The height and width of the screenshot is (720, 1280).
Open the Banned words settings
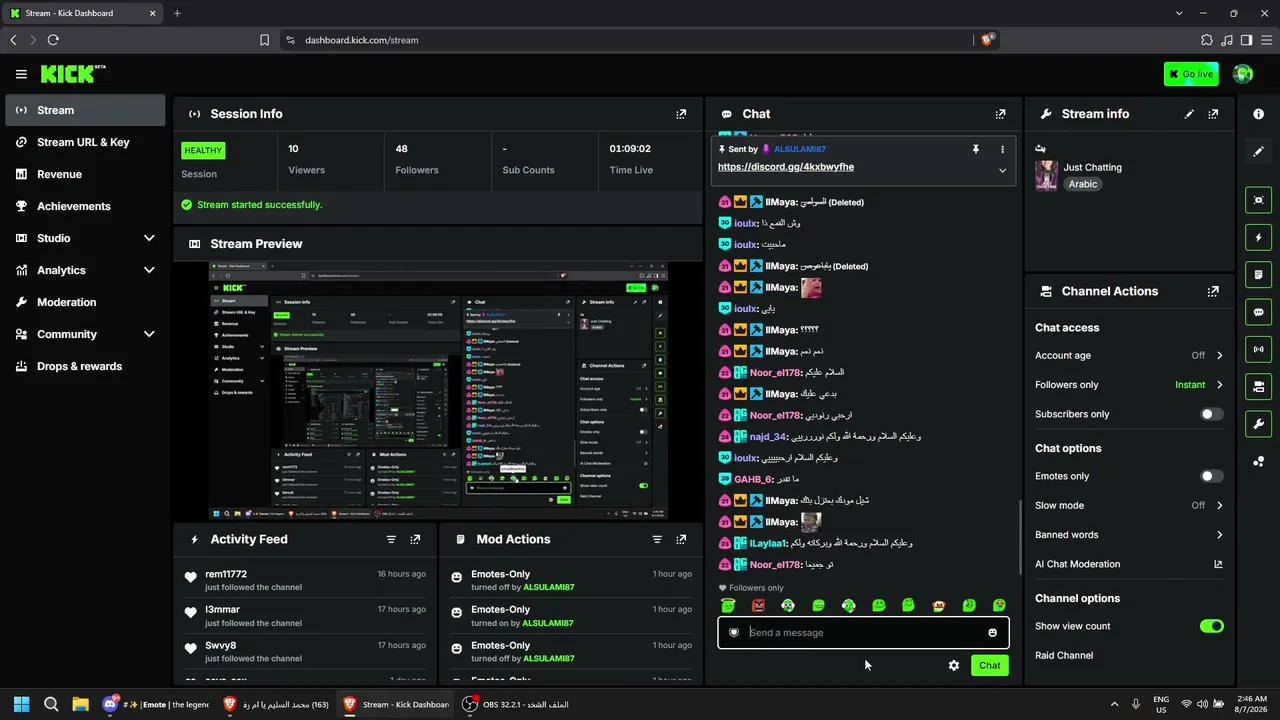pos(1129,535)
